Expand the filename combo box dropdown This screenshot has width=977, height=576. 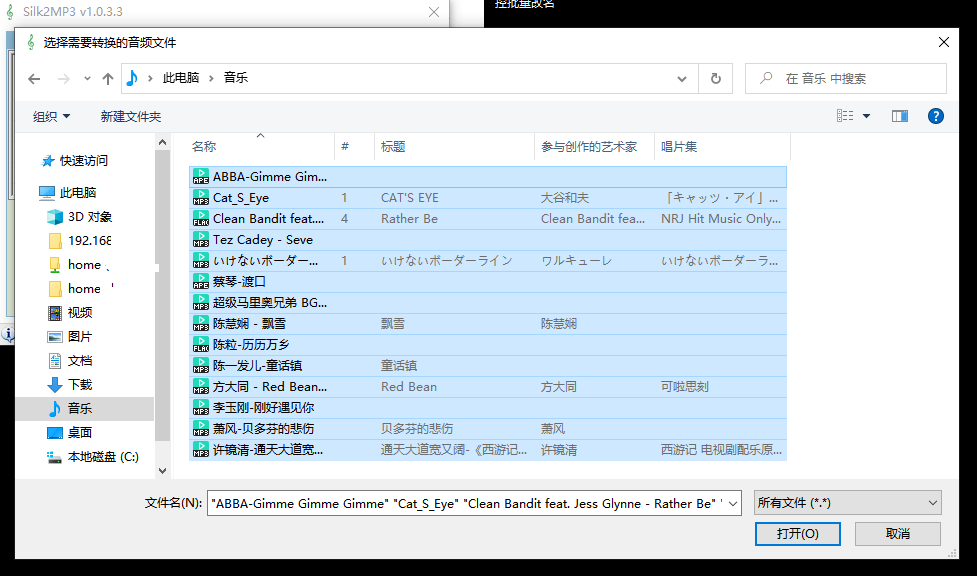tap(733, 504)
